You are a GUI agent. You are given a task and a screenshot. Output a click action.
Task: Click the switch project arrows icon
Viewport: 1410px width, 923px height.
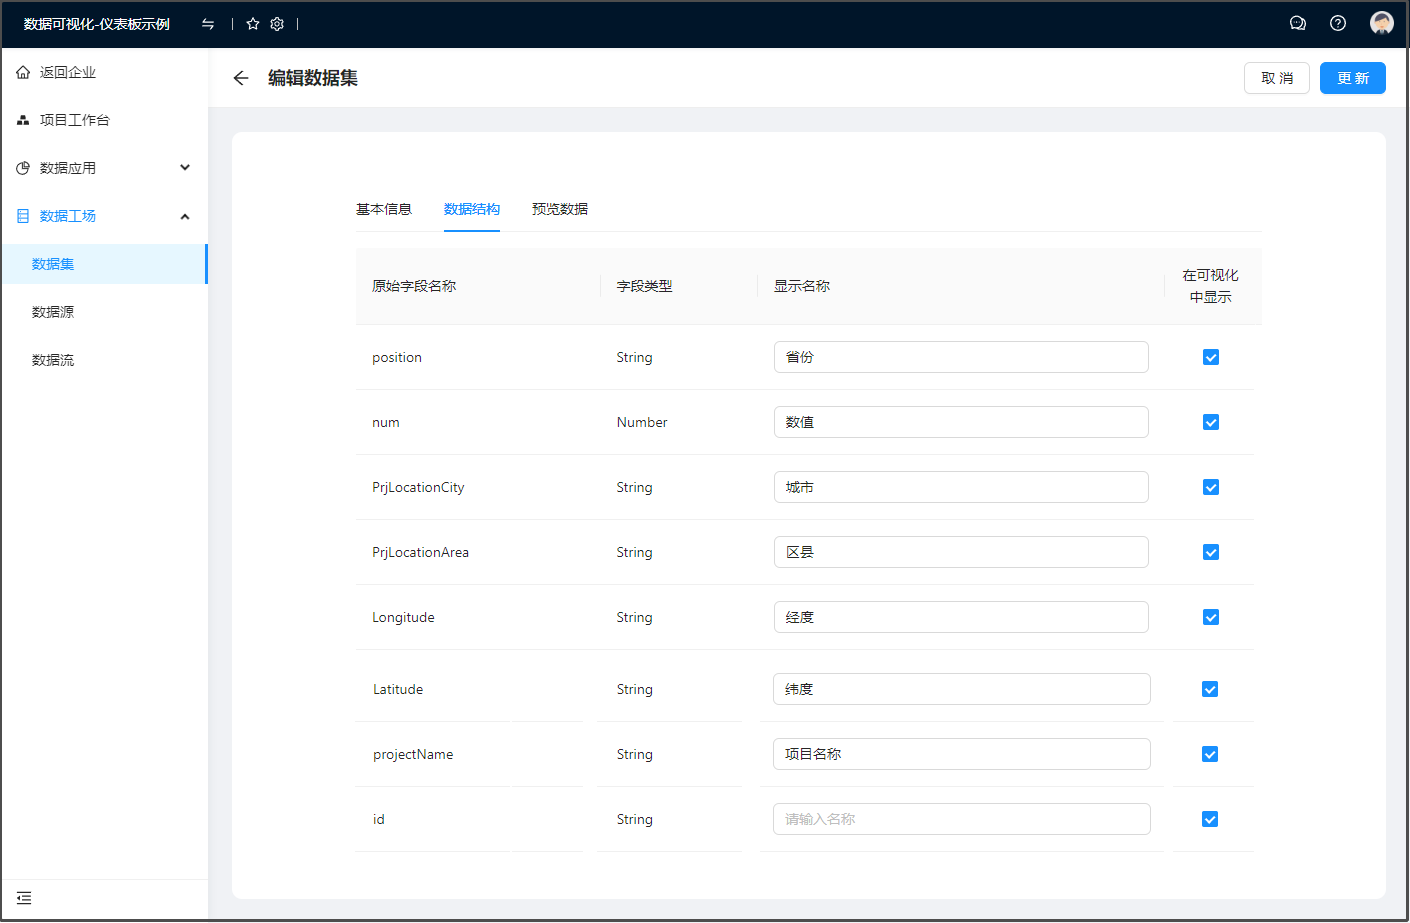click(x=208, y=24)
